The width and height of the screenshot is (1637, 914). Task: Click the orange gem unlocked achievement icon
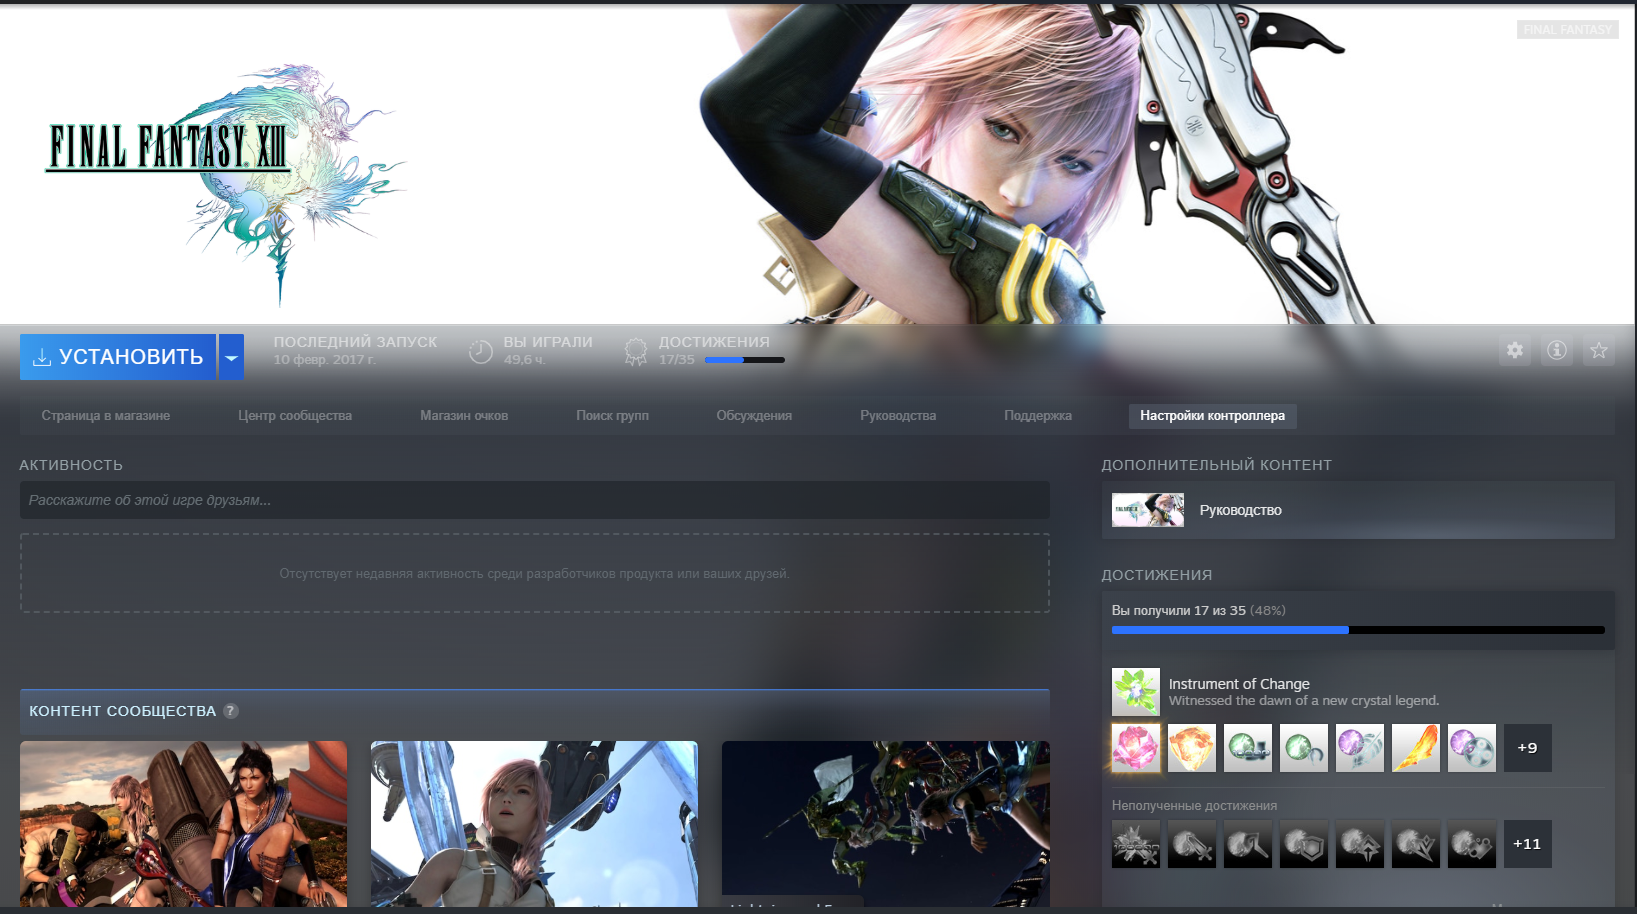1192,748
